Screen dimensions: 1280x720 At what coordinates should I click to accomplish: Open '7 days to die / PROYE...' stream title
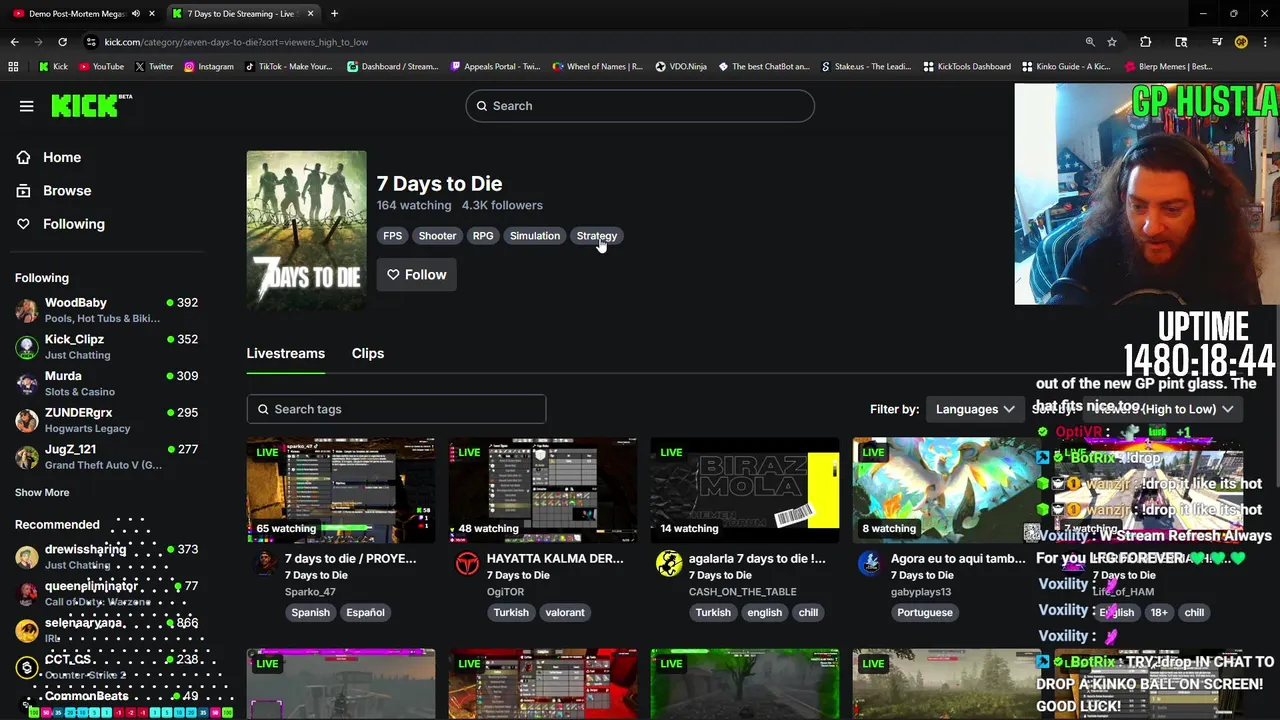tap(350, 558)
